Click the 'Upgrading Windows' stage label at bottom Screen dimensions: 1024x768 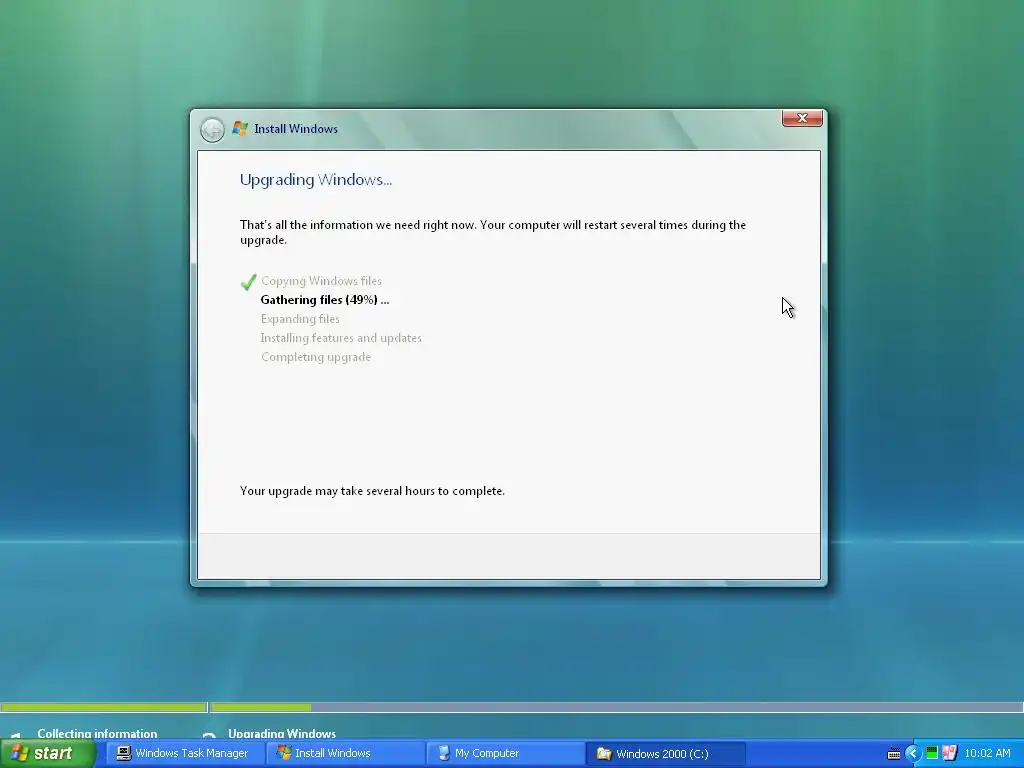[x=282, y=733]
